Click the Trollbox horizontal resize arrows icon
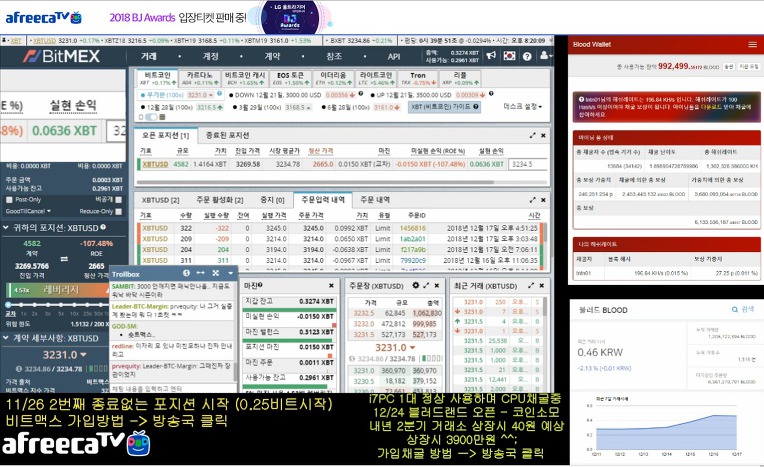Image resolution: width=764 pixels, height=467 pixels. click(x=201, y=273)
